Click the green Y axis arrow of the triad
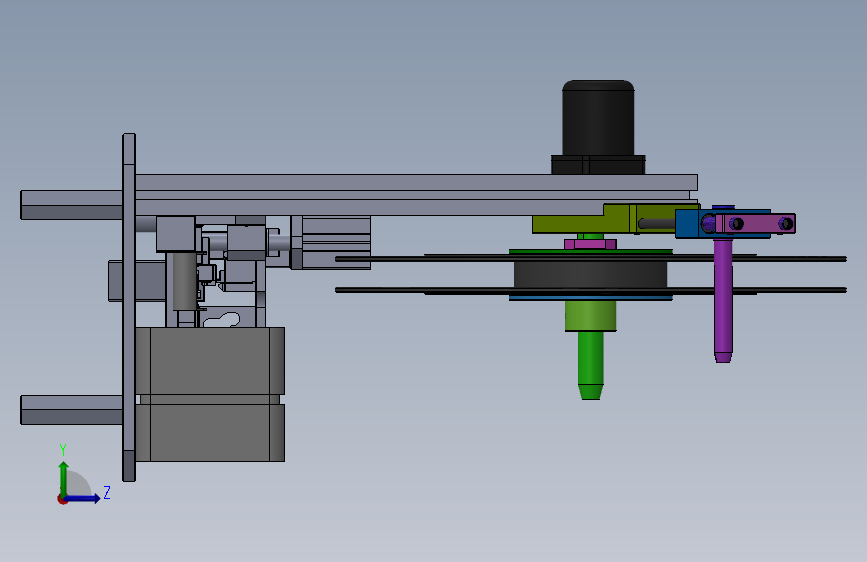 (x=64, y=478)
